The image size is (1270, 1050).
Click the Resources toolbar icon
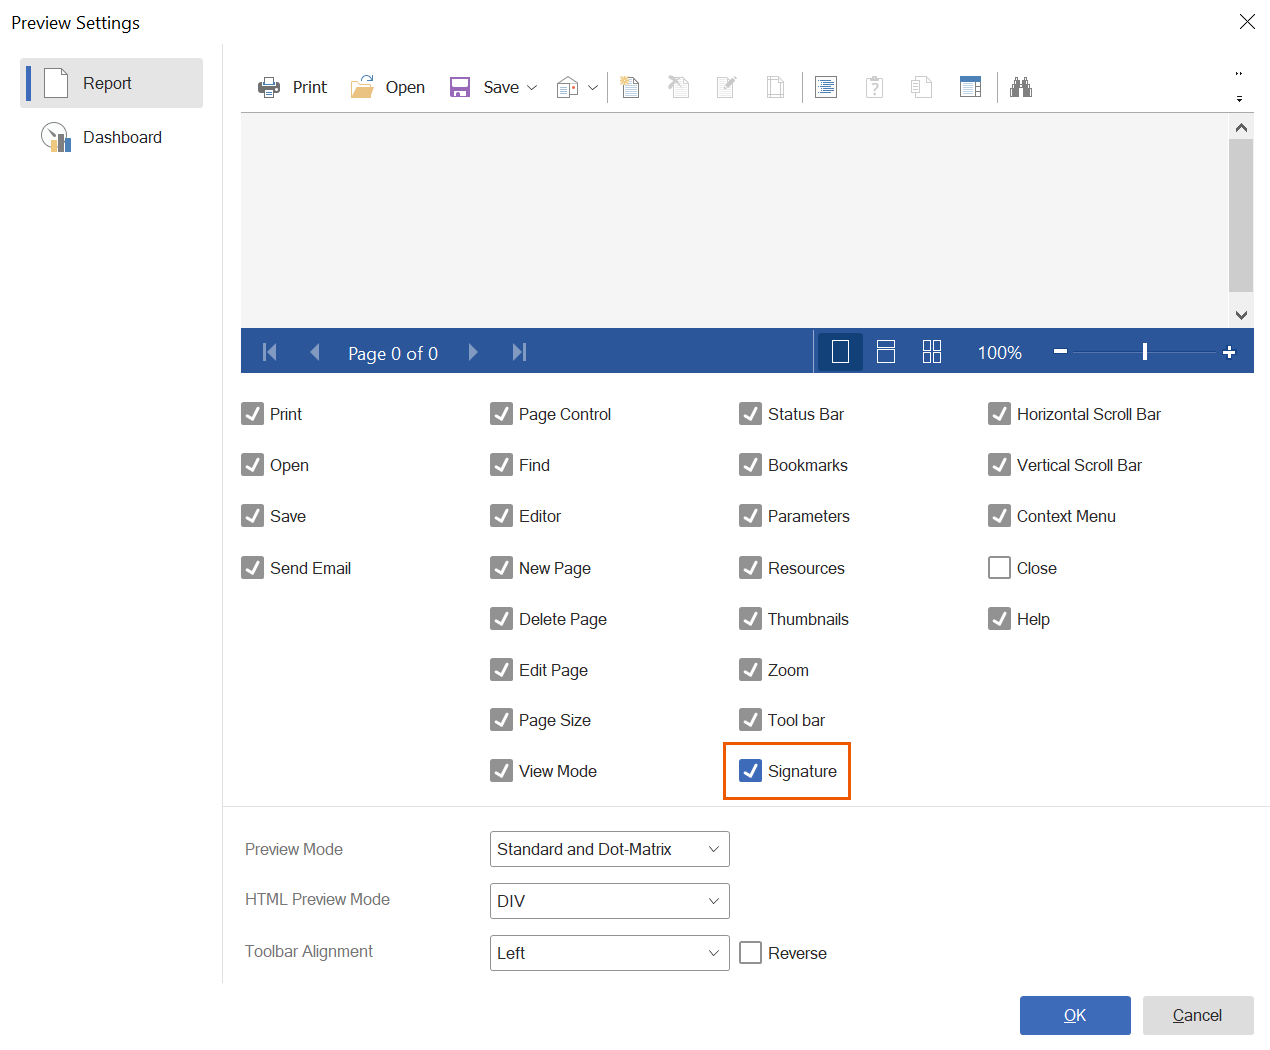click(x=922, y=87)
